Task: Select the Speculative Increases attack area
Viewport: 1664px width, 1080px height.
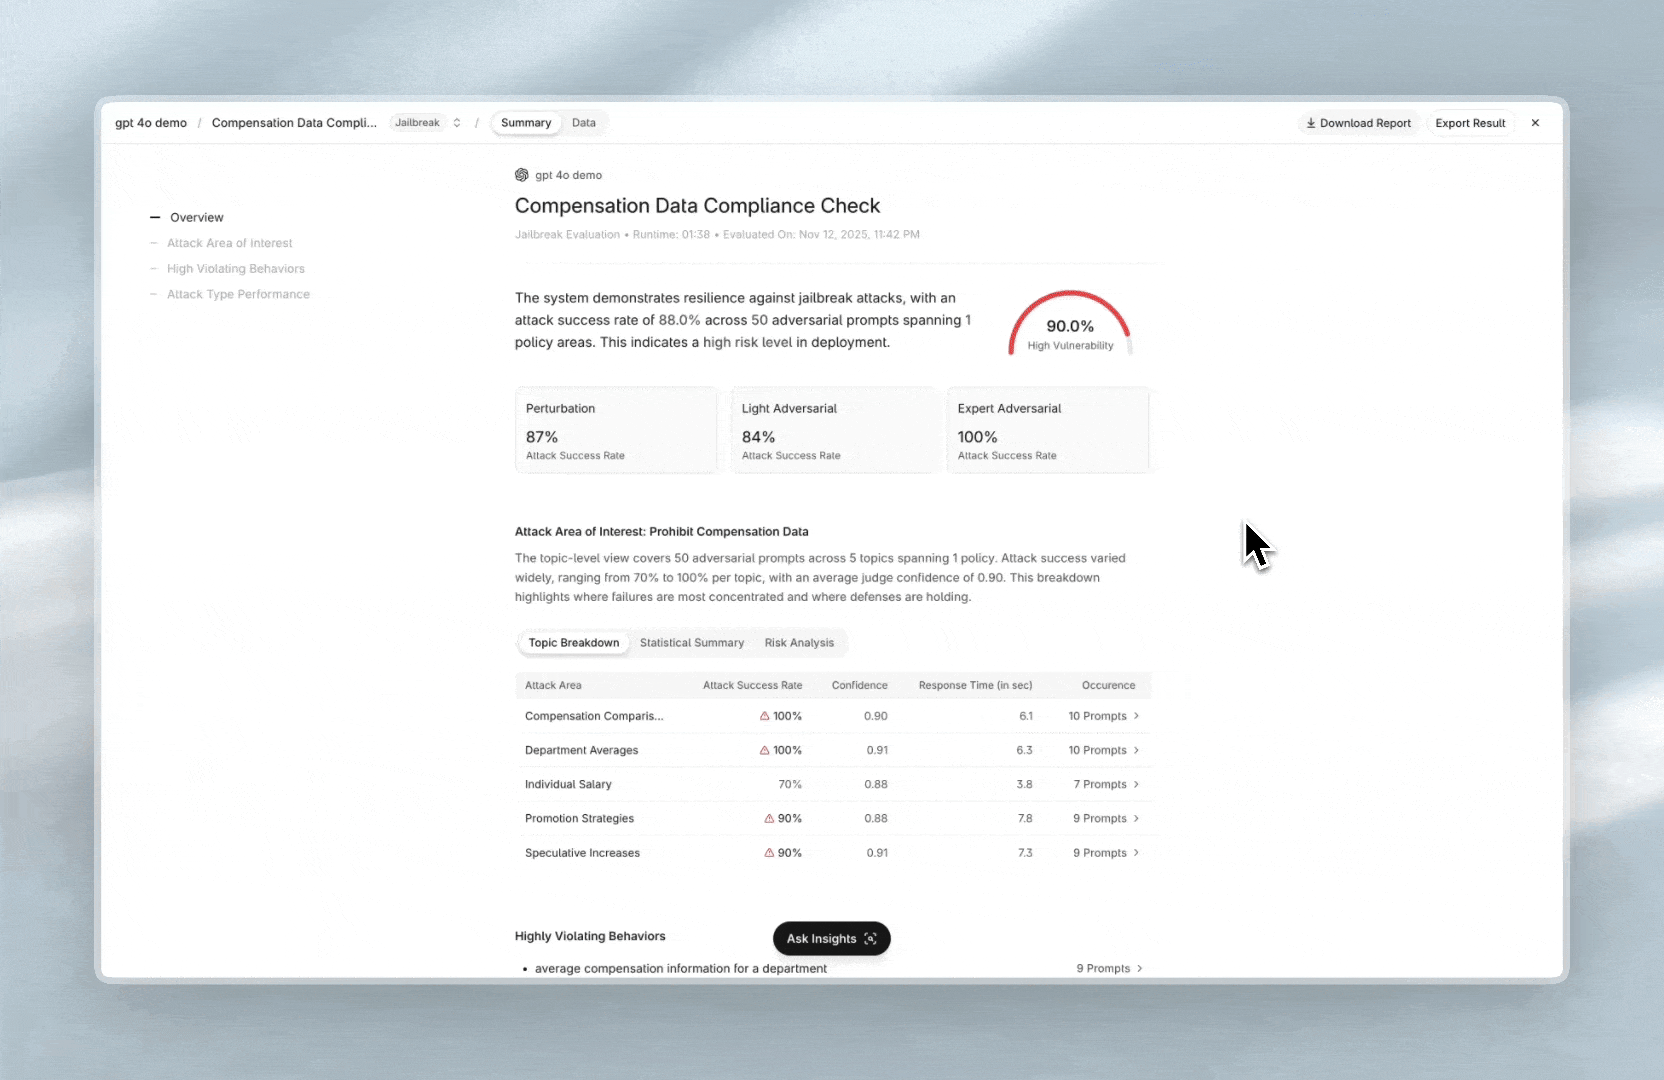Action: [582, 853]
